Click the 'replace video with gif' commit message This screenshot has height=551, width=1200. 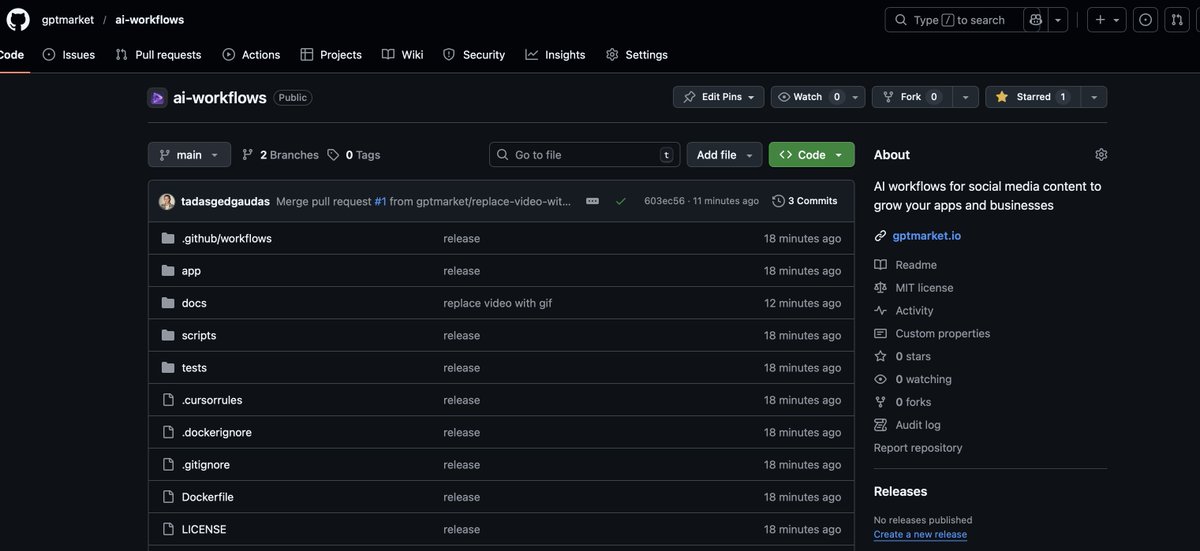498,303
